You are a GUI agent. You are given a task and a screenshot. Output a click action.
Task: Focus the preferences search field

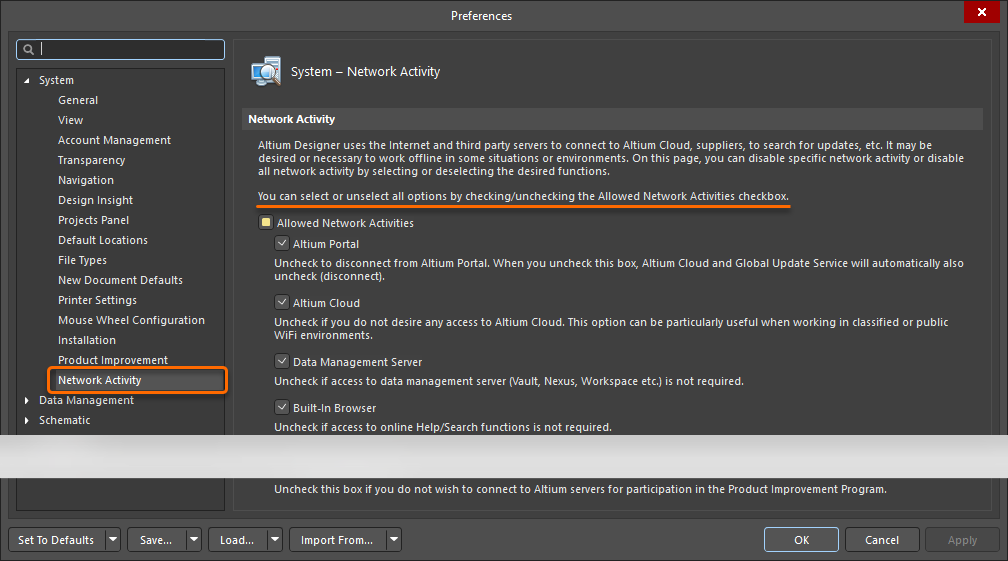point(120,49)
